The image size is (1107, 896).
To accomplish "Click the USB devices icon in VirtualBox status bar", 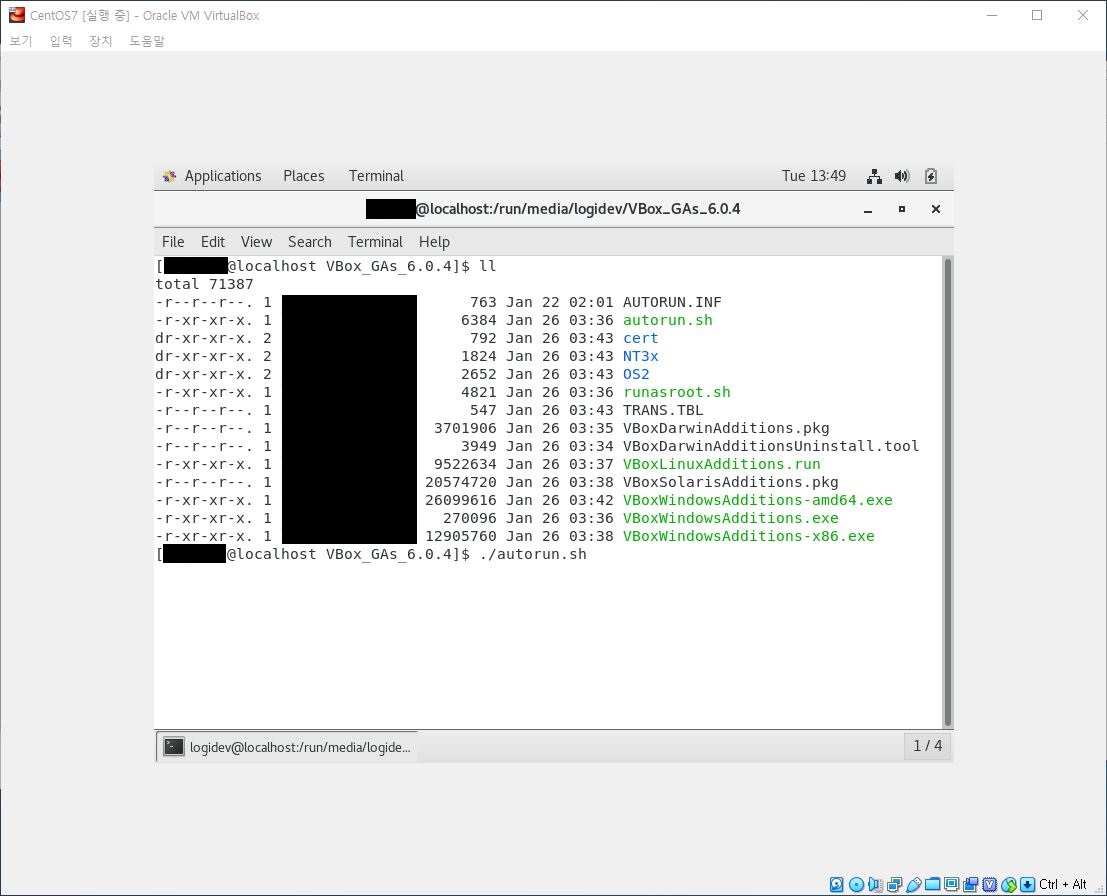I will coord(914,884).
